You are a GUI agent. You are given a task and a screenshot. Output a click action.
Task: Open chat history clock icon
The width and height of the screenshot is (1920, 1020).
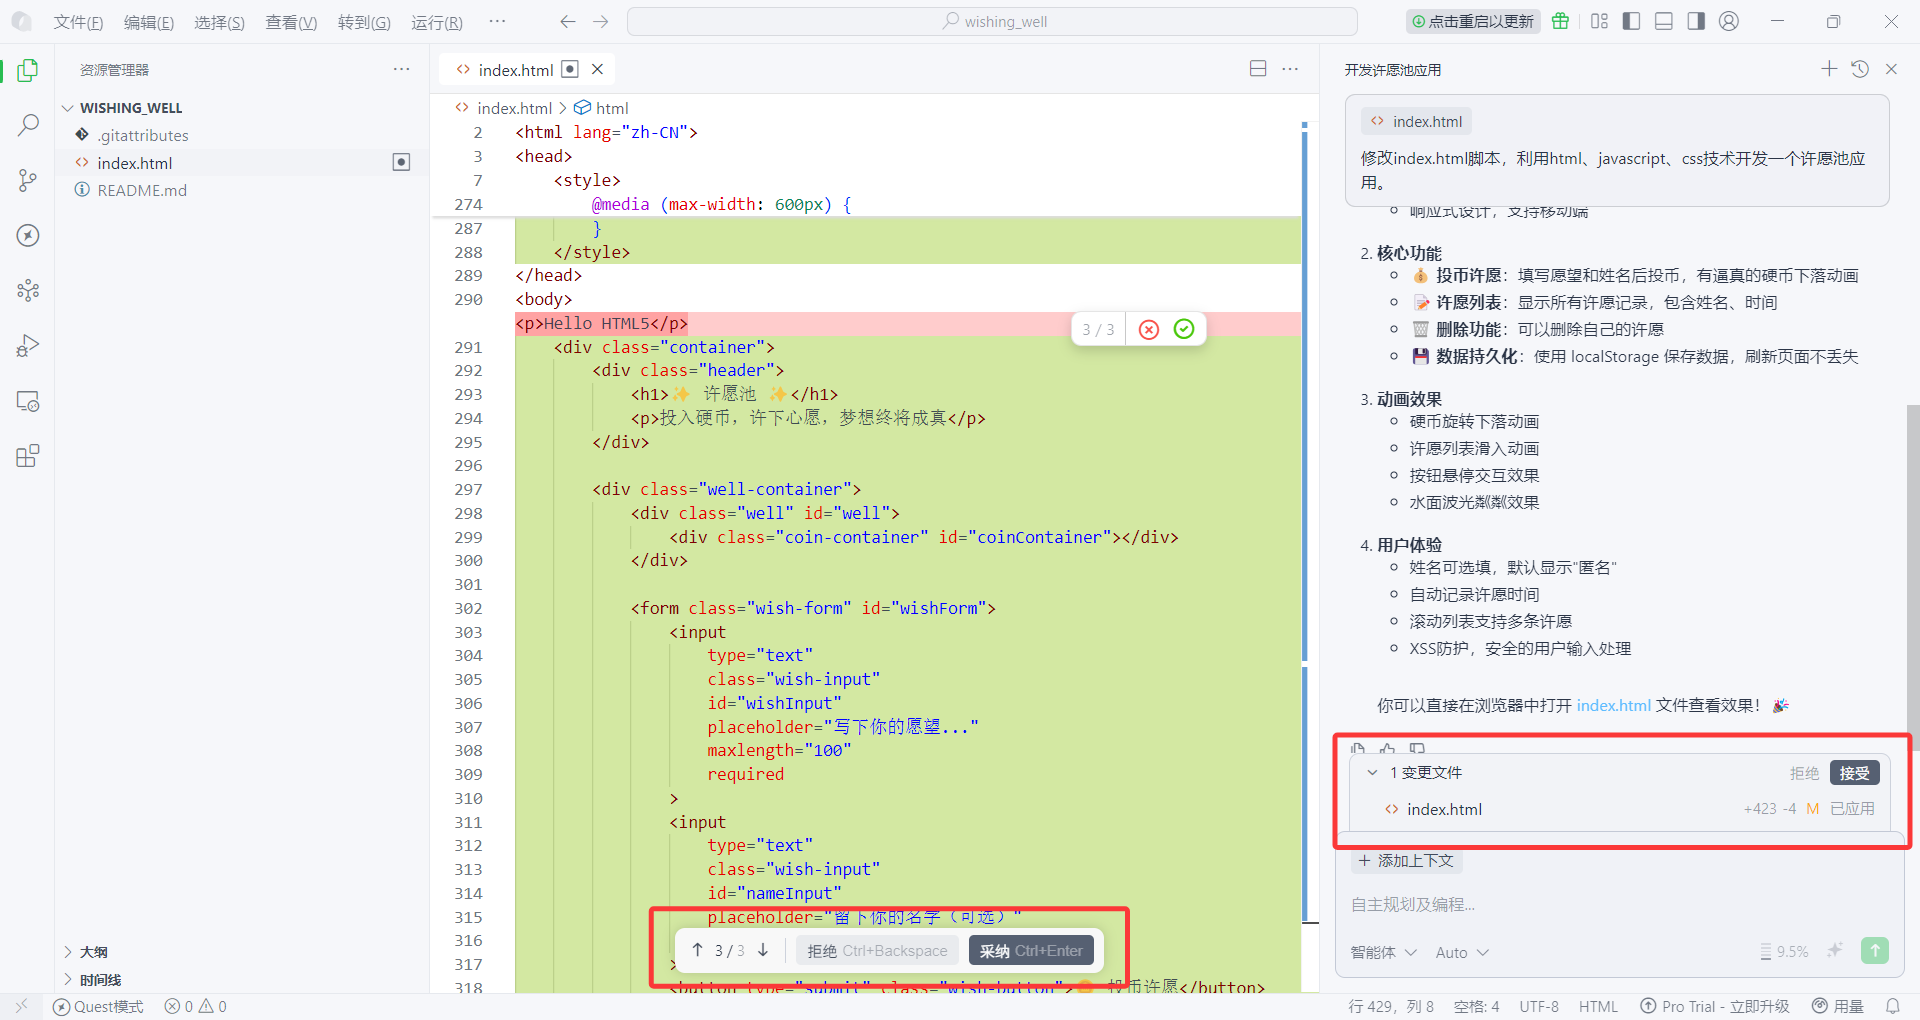(1860, 69)
